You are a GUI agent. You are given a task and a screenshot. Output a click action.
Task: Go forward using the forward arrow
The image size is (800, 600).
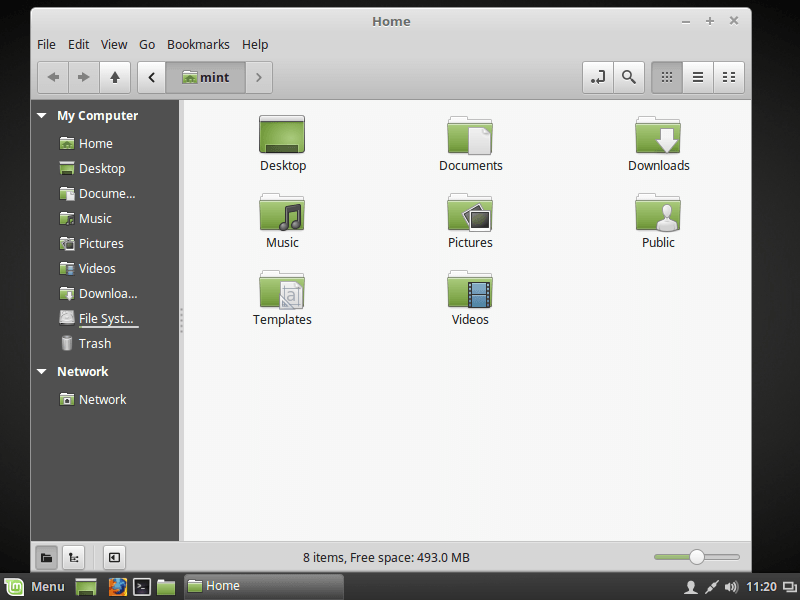pos(84,78)
